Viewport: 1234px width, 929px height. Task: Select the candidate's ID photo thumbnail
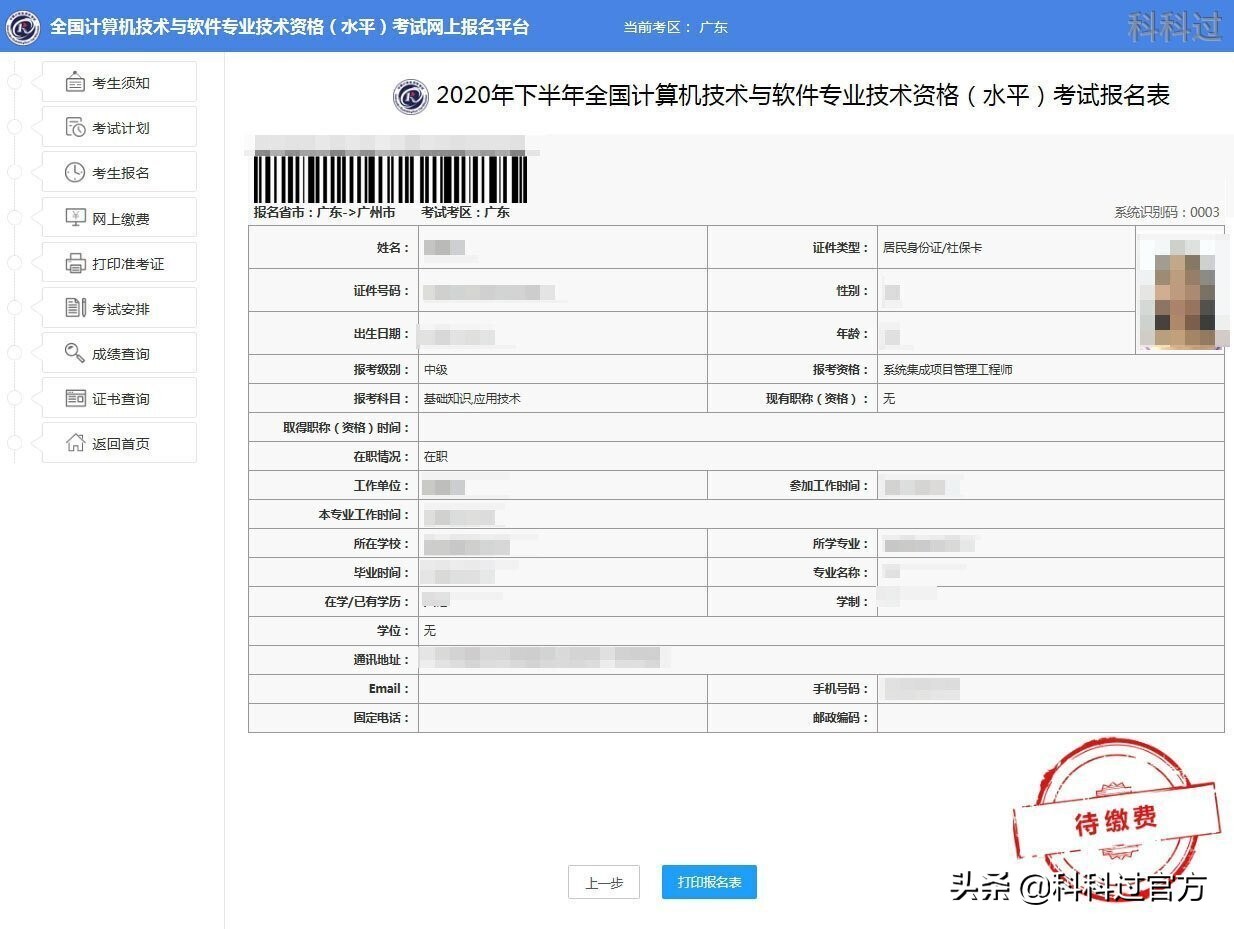(1181, 290)
